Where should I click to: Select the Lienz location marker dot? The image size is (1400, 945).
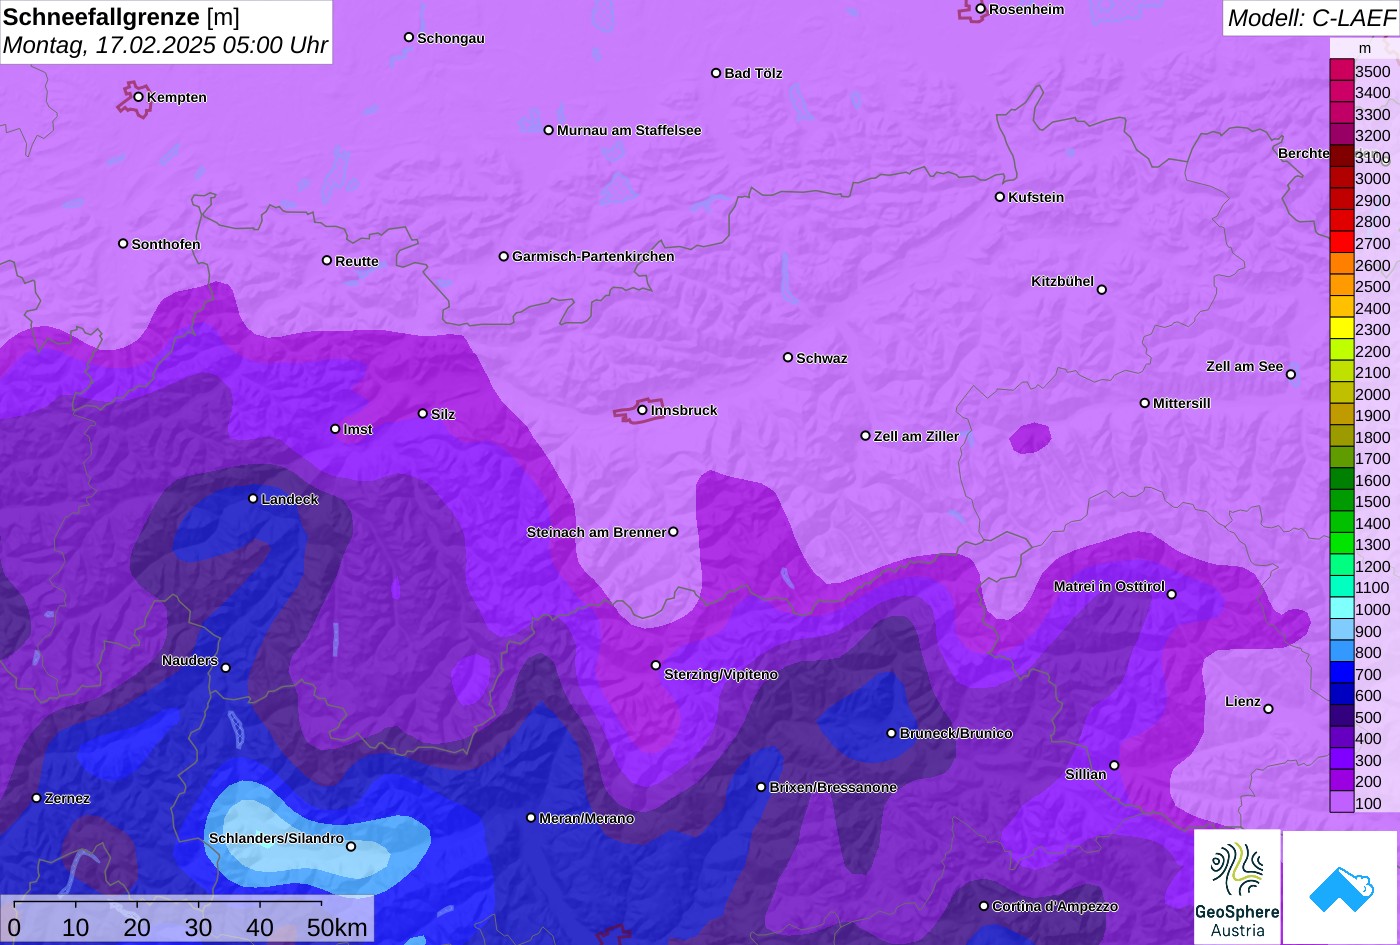[x=1268, y=709]
